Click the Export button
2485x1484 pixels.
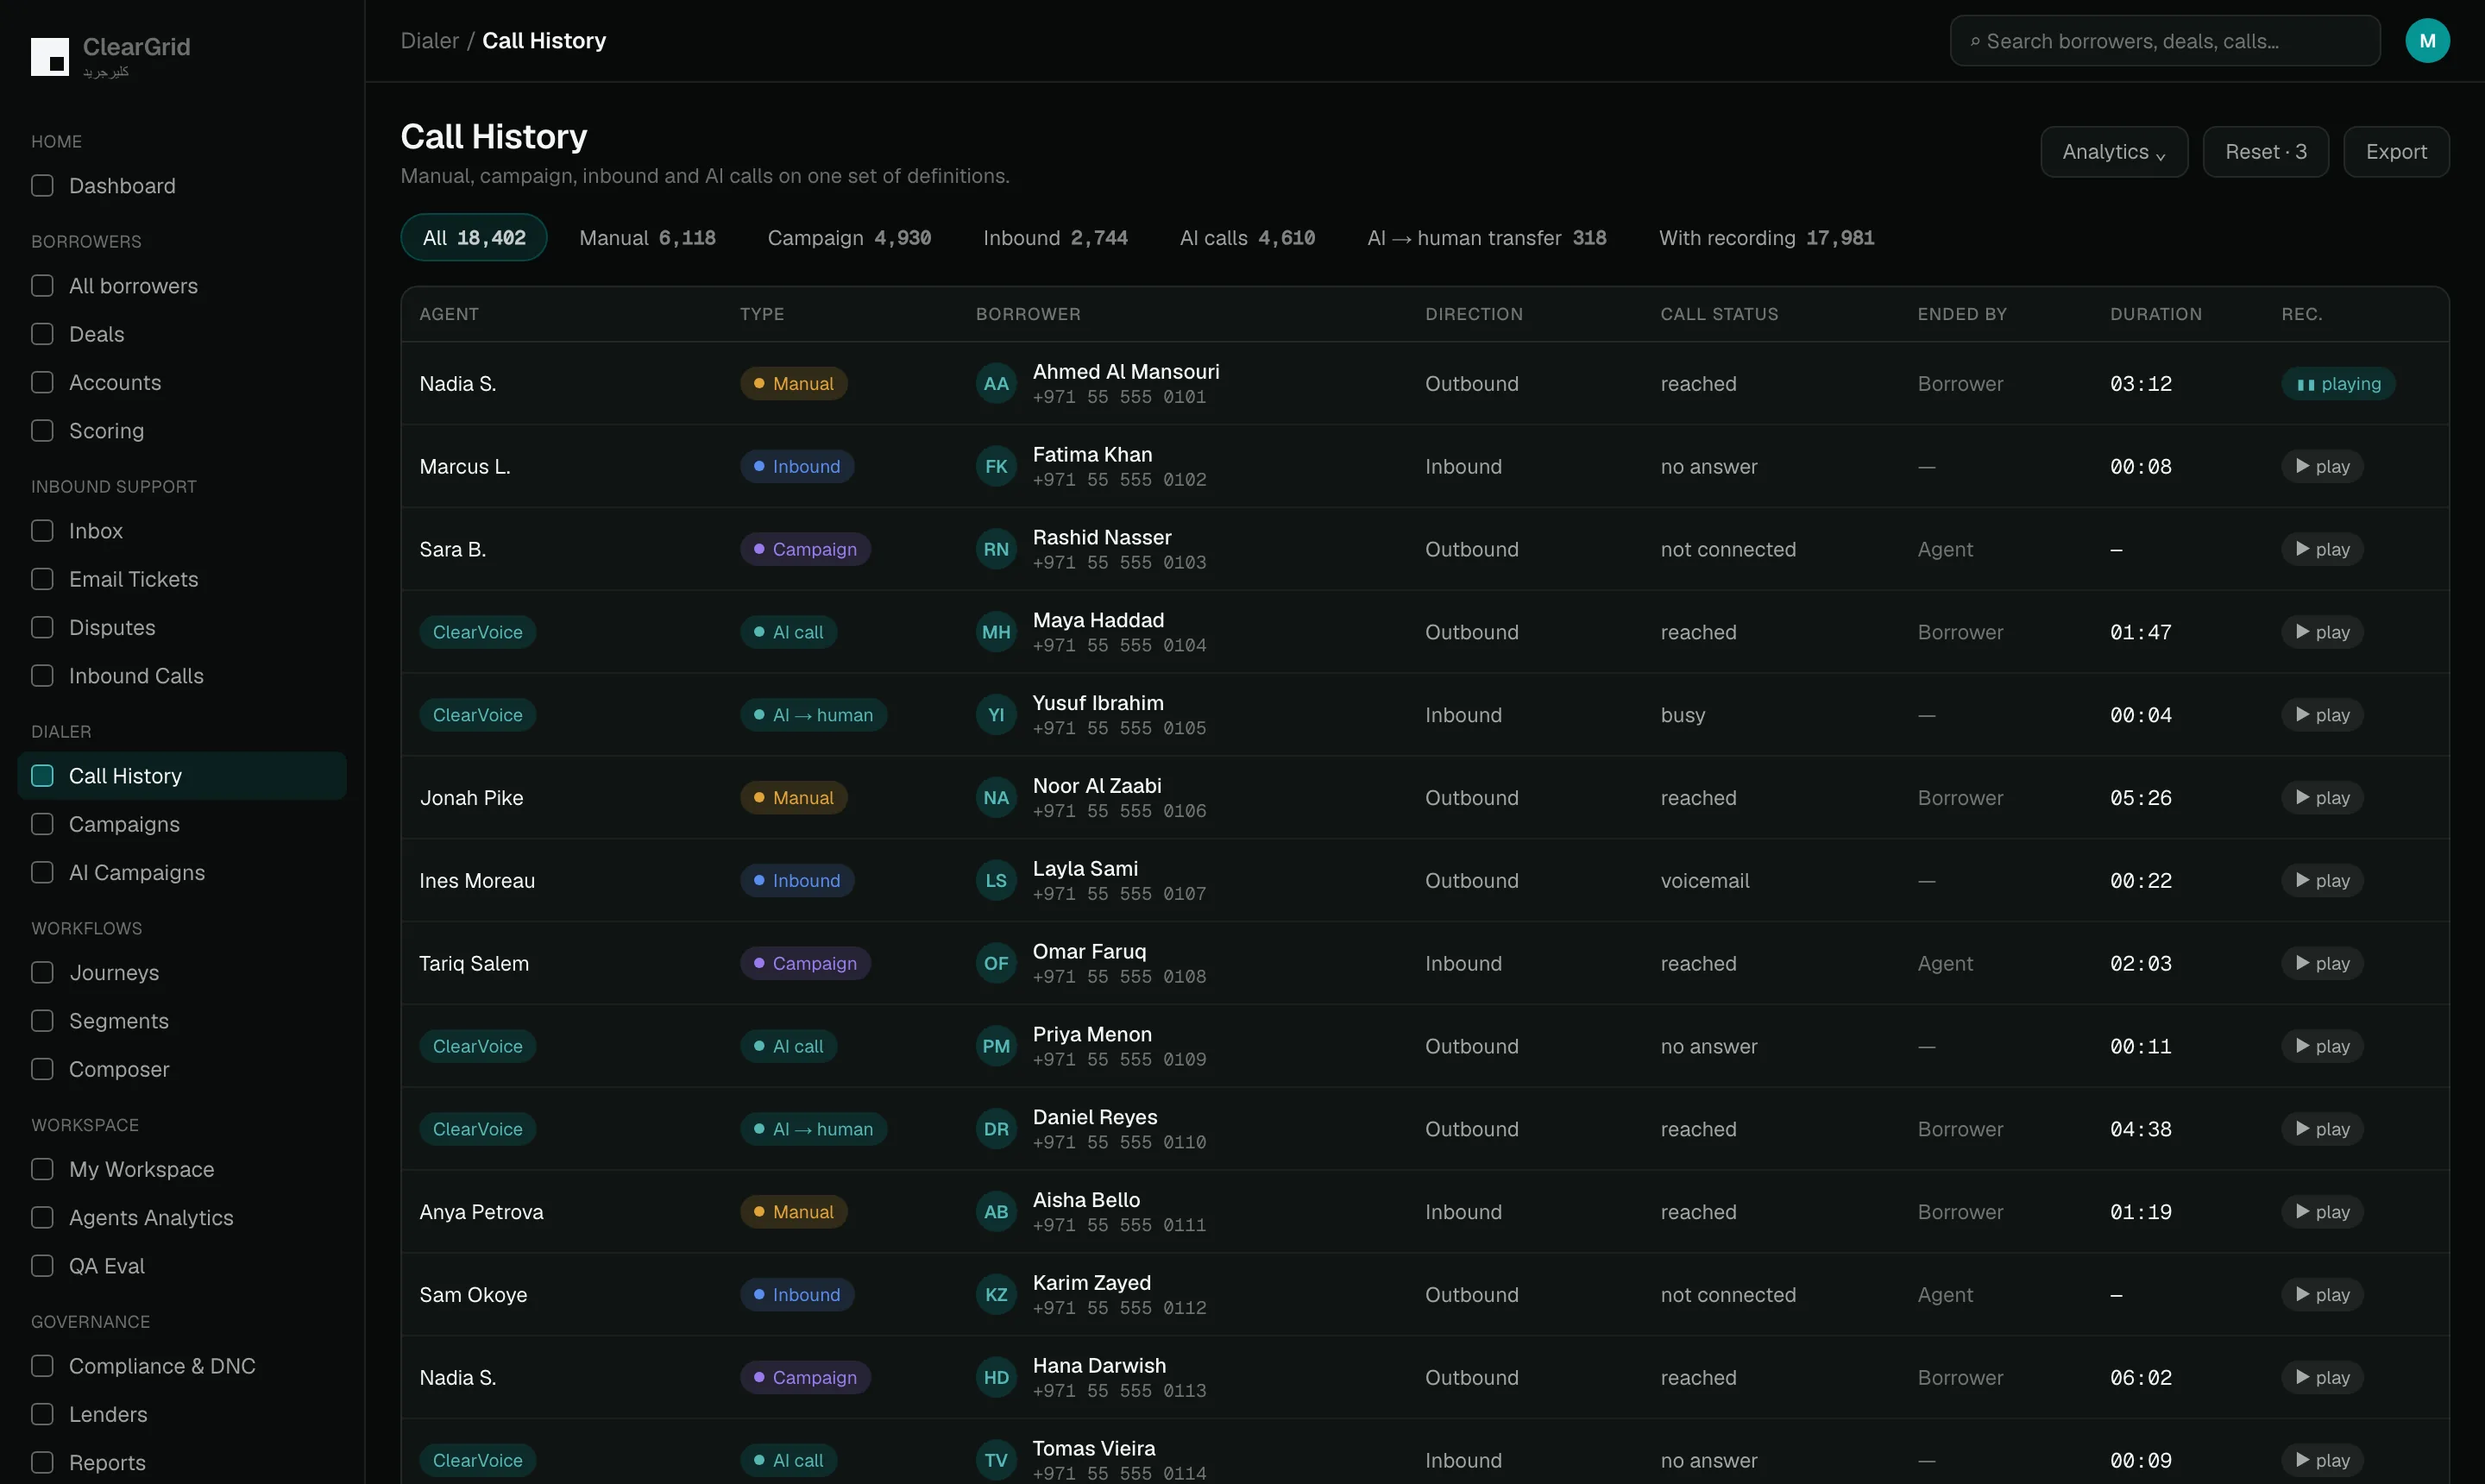pyautogui.click(x=2396, y=152)
